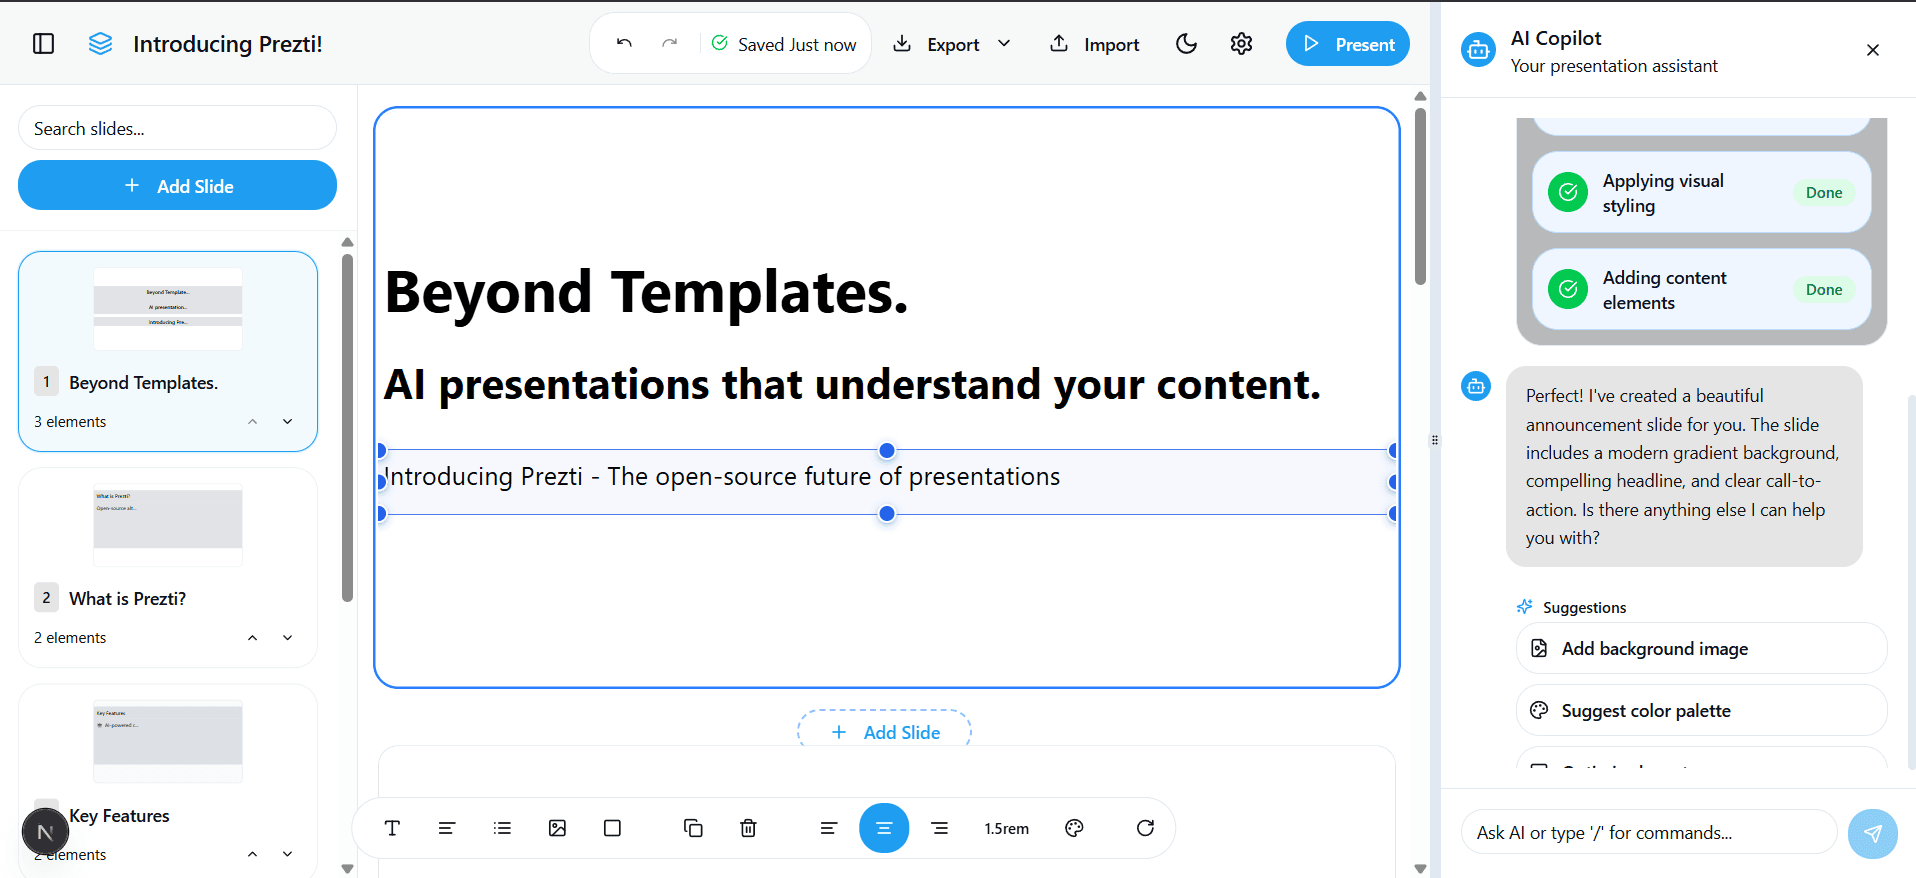Open the Export dropdown menu

(x=952, y=44)
